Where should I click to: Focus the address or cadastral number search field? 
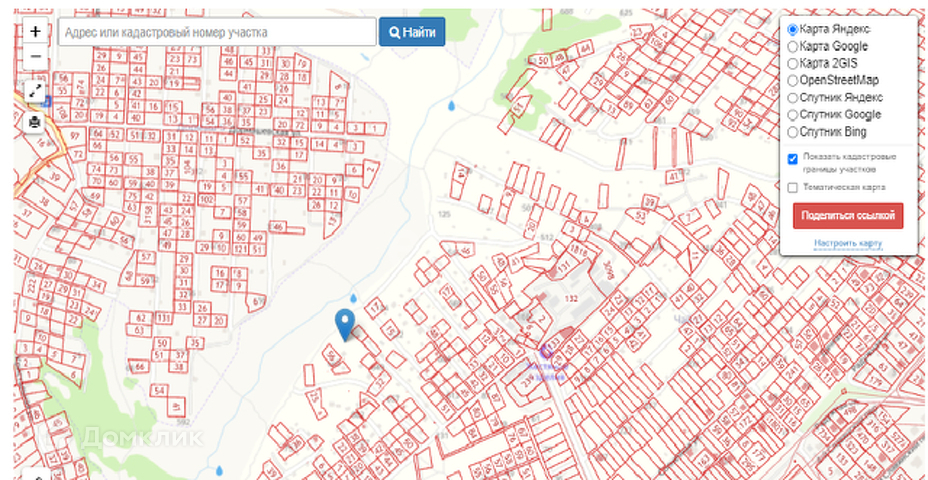point(217,32)
